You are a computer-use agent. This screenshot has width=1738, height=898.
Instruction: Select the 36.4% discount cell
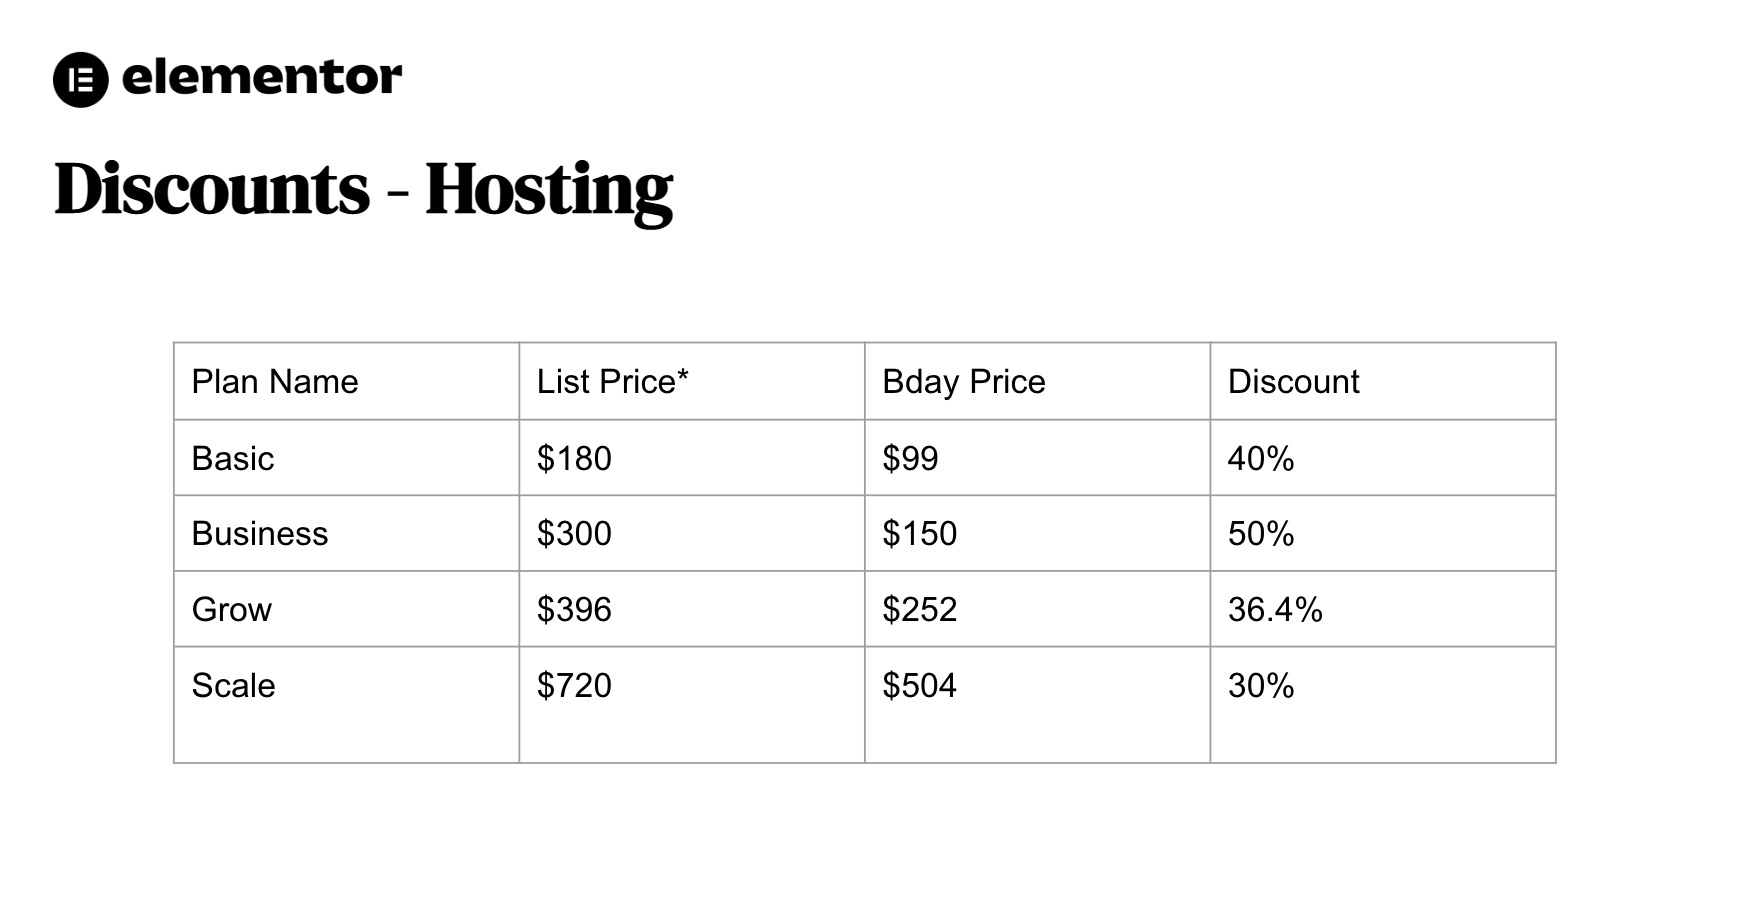click(x=1383, y=609)
